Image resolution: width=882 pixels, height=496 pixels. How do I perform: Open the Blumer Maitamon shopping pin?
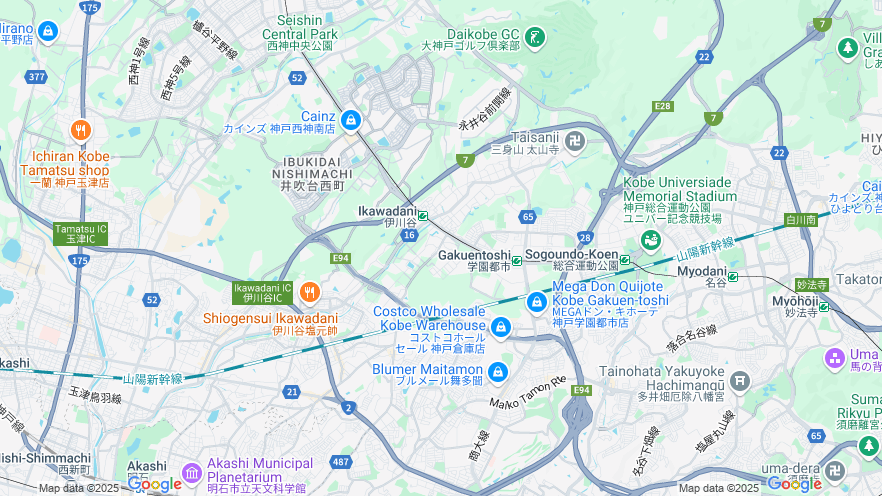[x=497, y=372]
